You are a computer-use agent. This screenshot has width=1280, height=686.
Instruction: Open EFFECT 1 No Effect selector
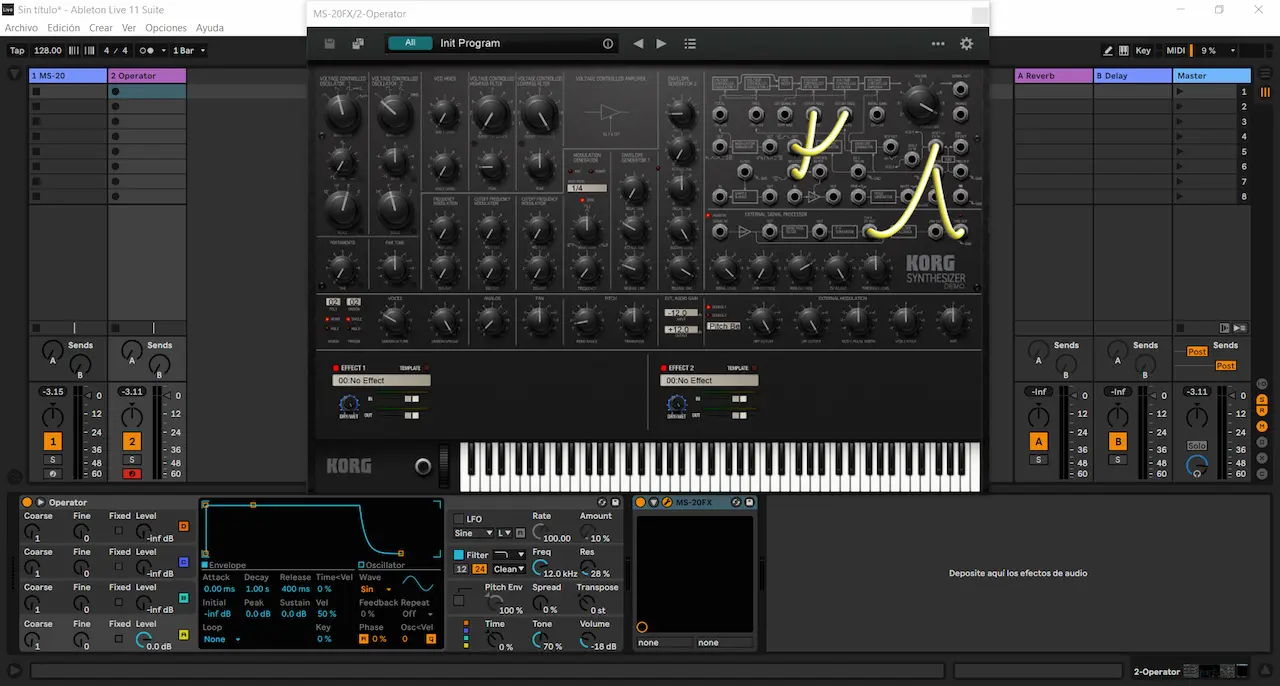(381, 381)
